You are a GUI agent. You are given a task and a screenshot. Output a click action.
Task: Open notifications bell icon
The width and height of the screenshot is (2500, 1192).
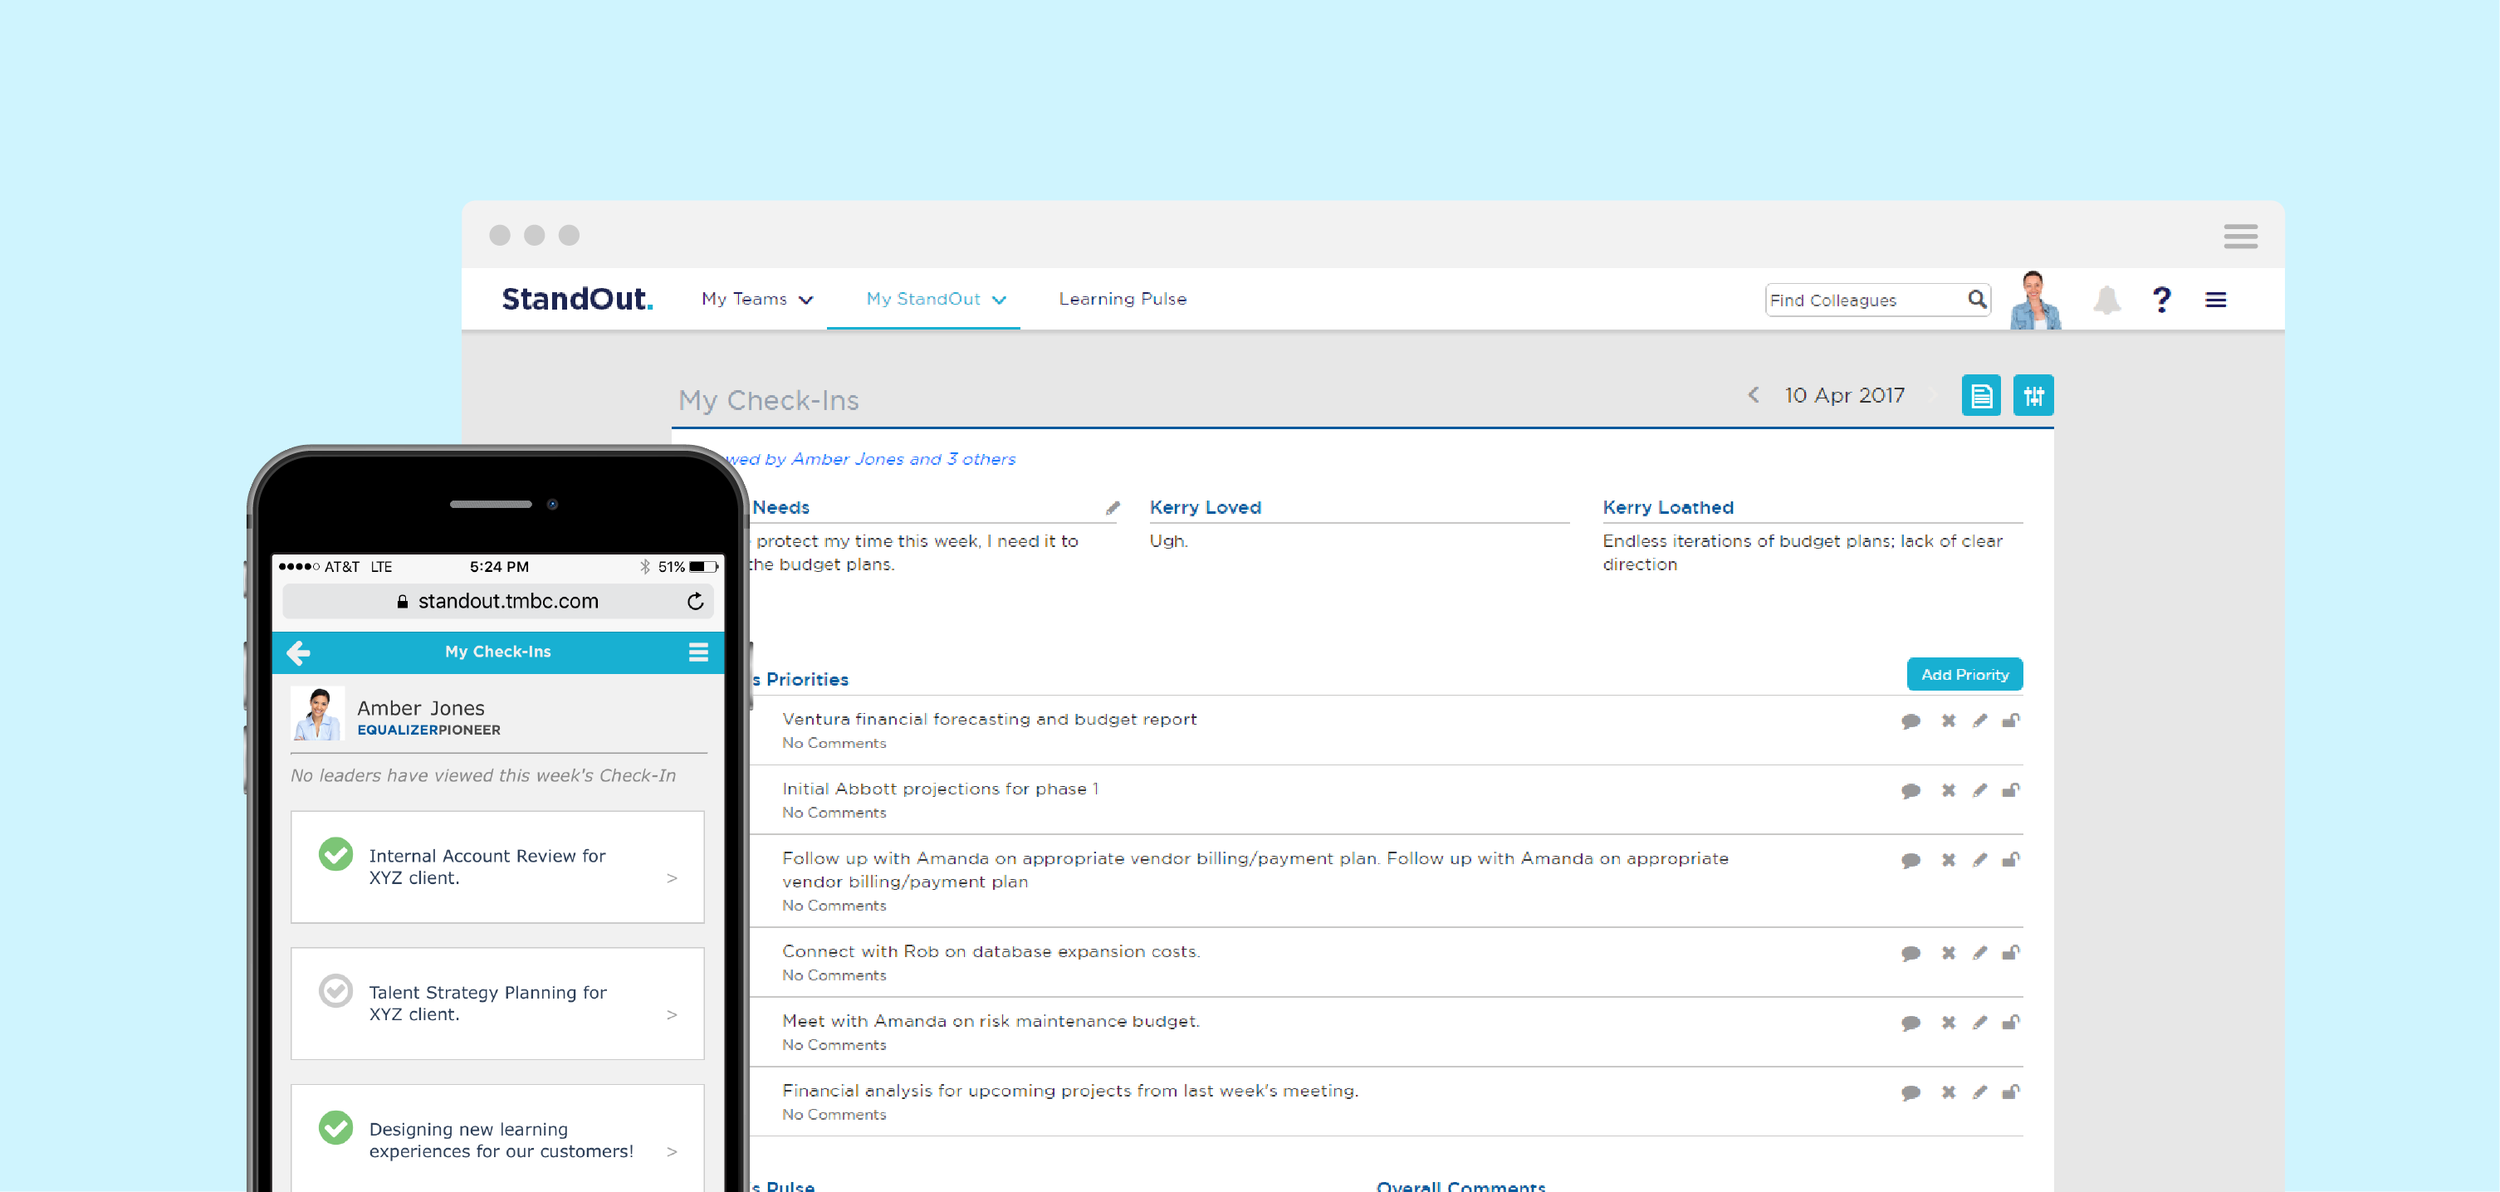point(2107,299)
